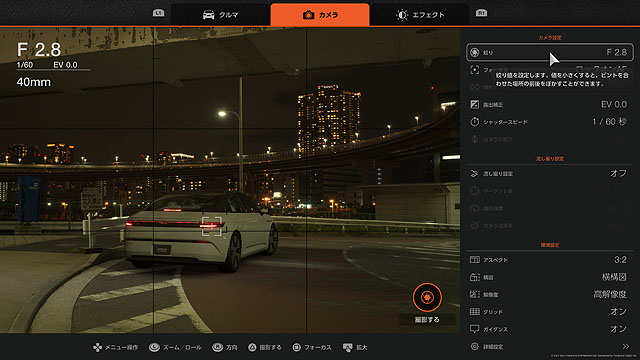Switch to the クルマ tab
The image size is (640, 360).
pos(220,15)
